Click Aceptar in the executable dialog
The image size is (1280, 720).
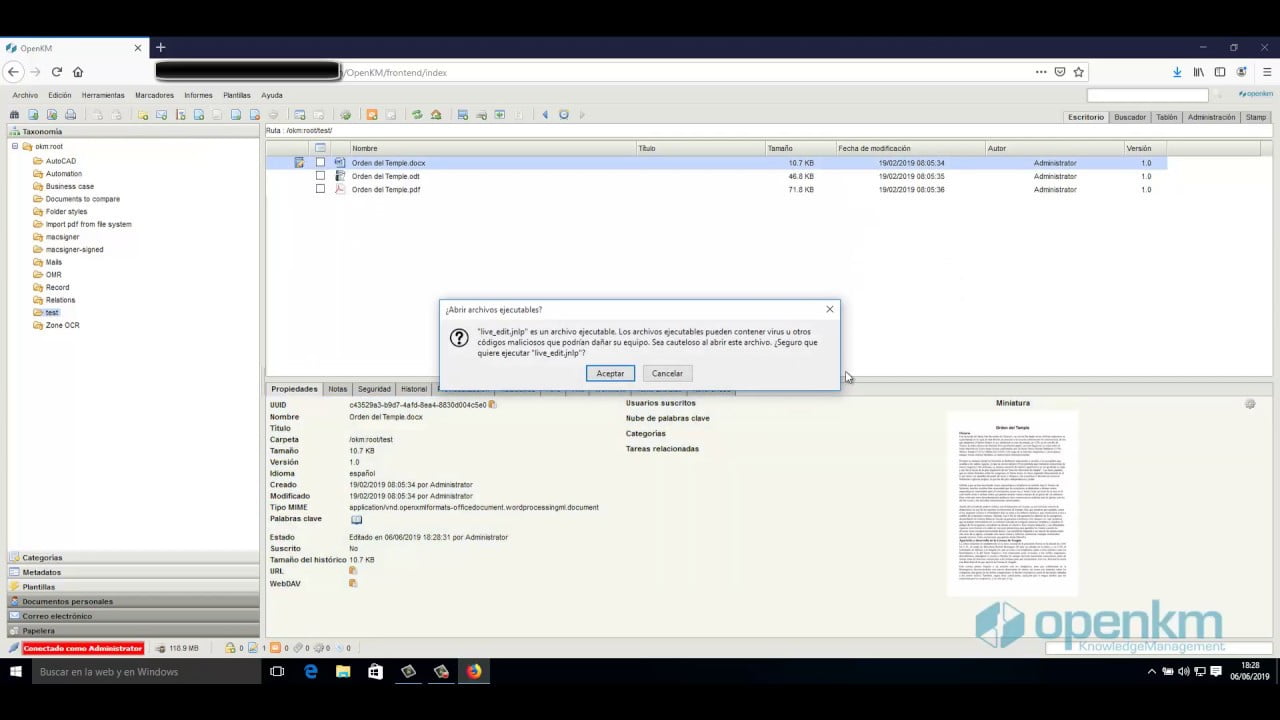pyautogui.click(x=610, y=373)
